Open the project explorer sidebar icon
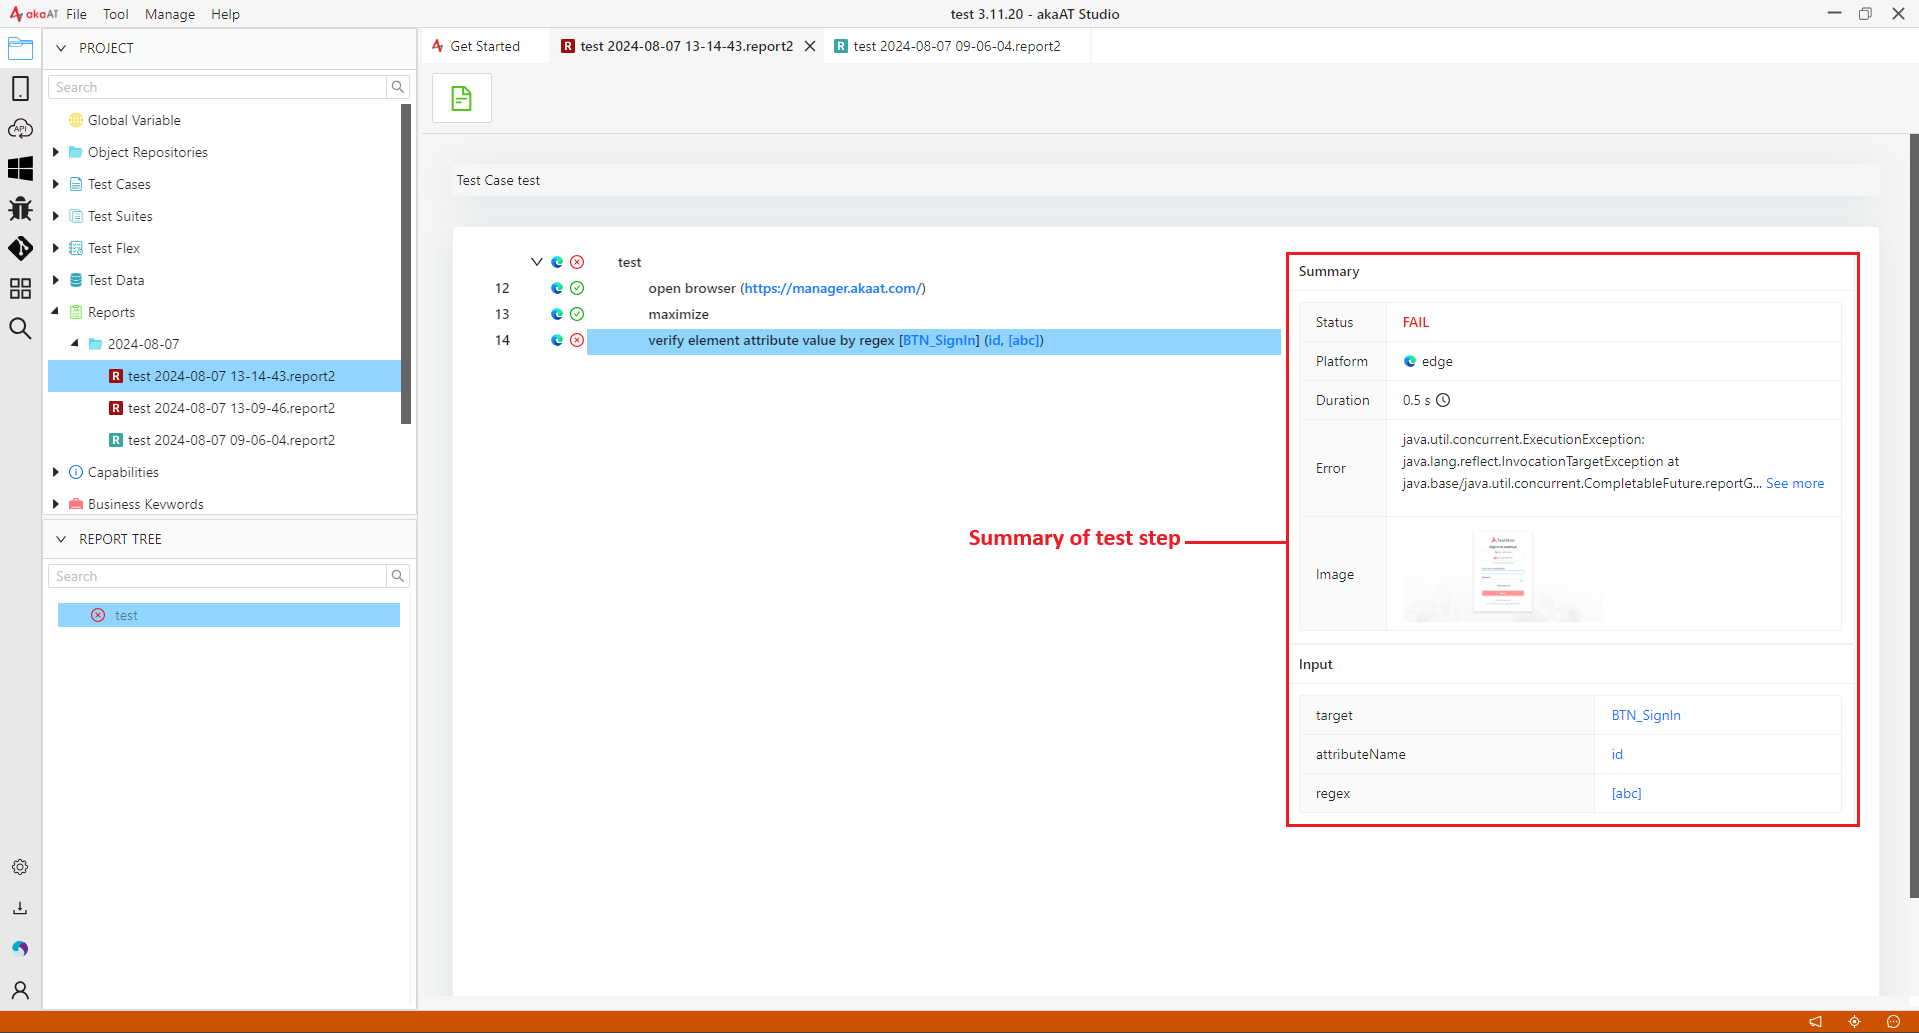This screenshot has width=1919, height=1033. point(20,48)
